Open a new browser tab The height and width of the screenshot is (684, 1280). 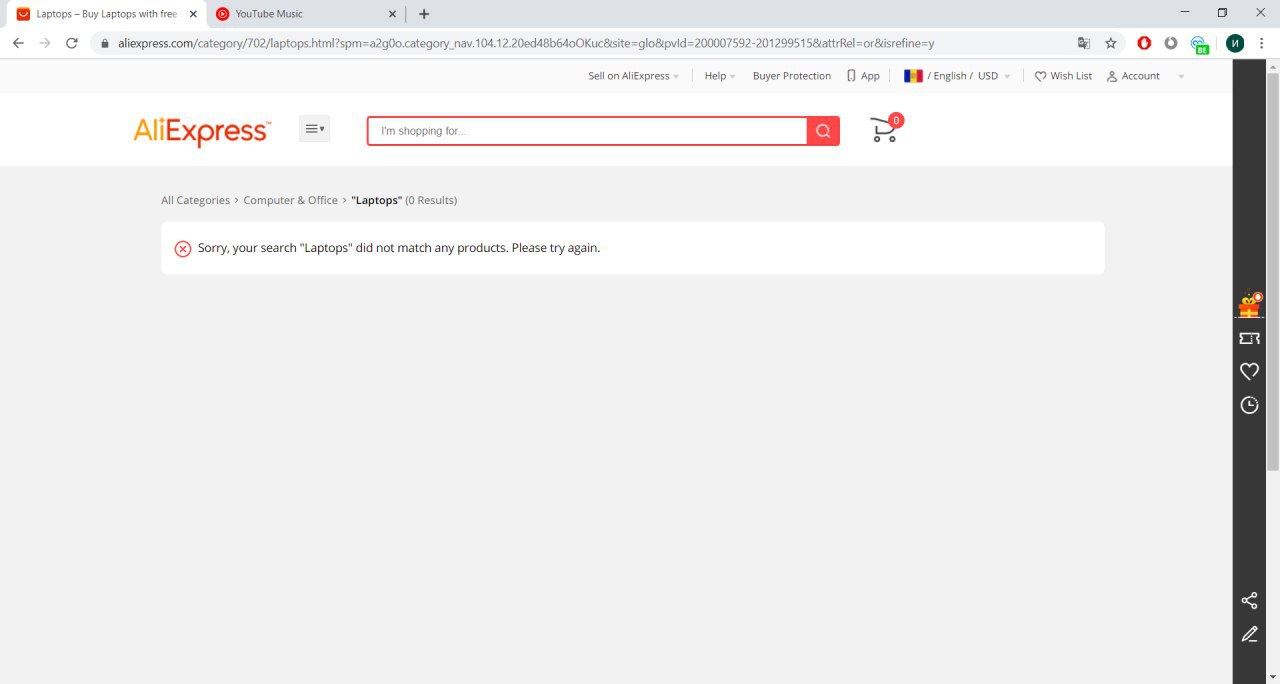424,14
